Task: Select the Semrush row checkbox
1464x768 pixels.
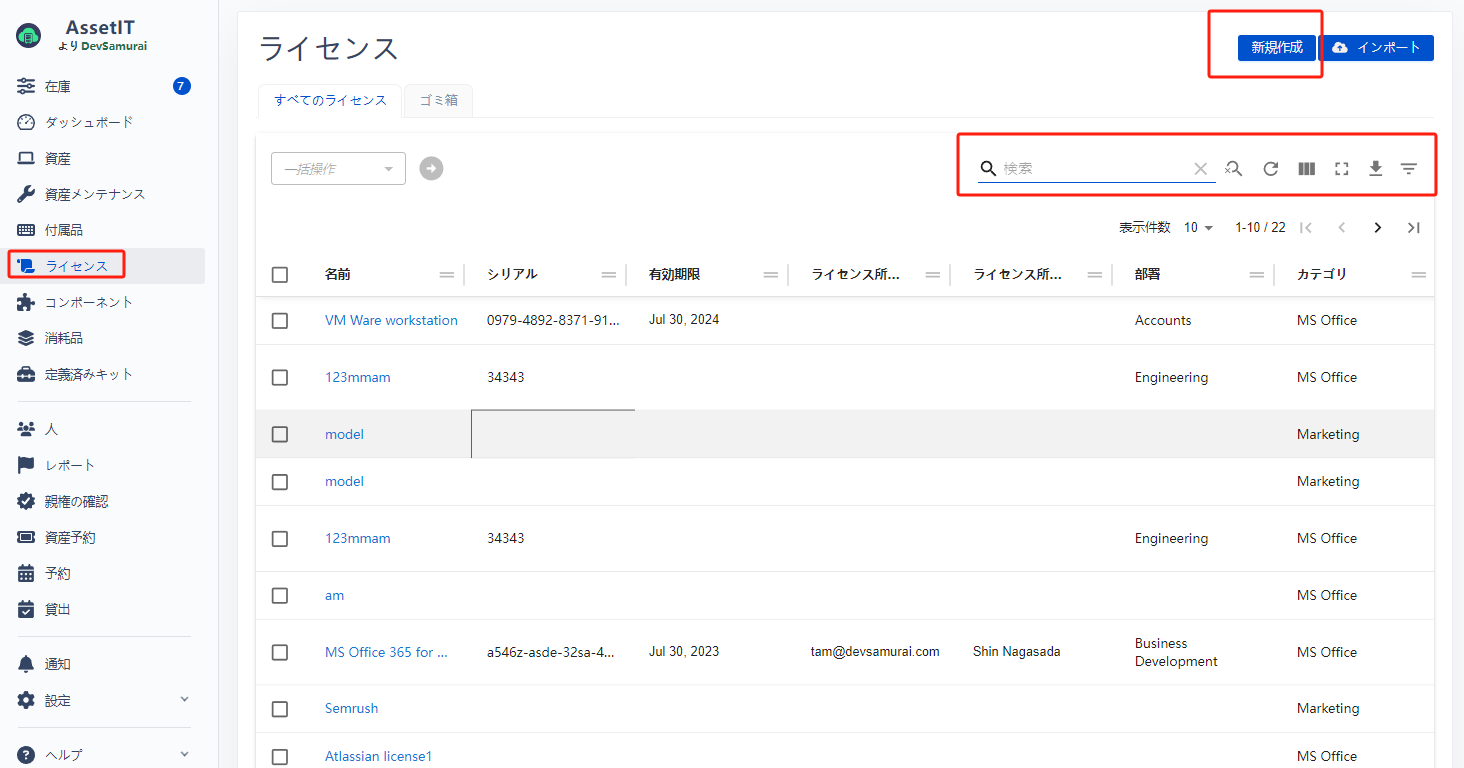Action: click(x=280, y=709)
